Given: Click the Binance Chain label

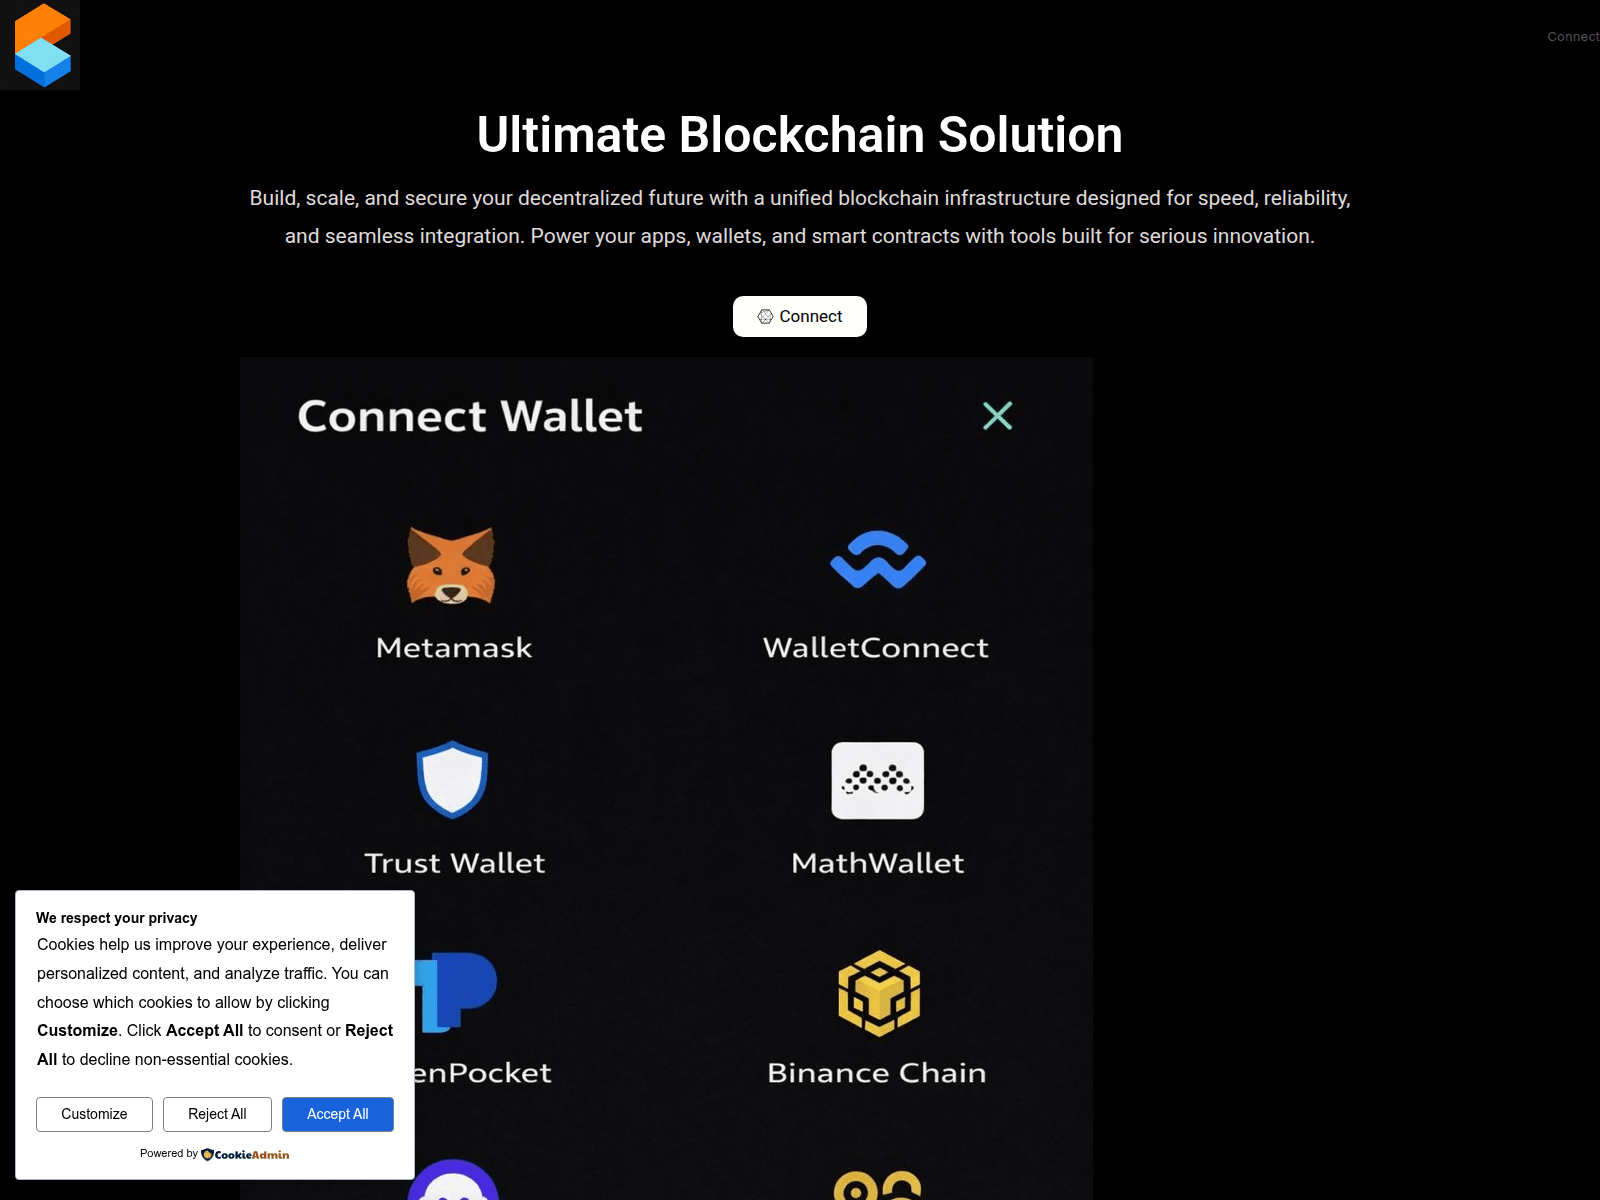Looking at the screenshot, I should [877, 1073].
